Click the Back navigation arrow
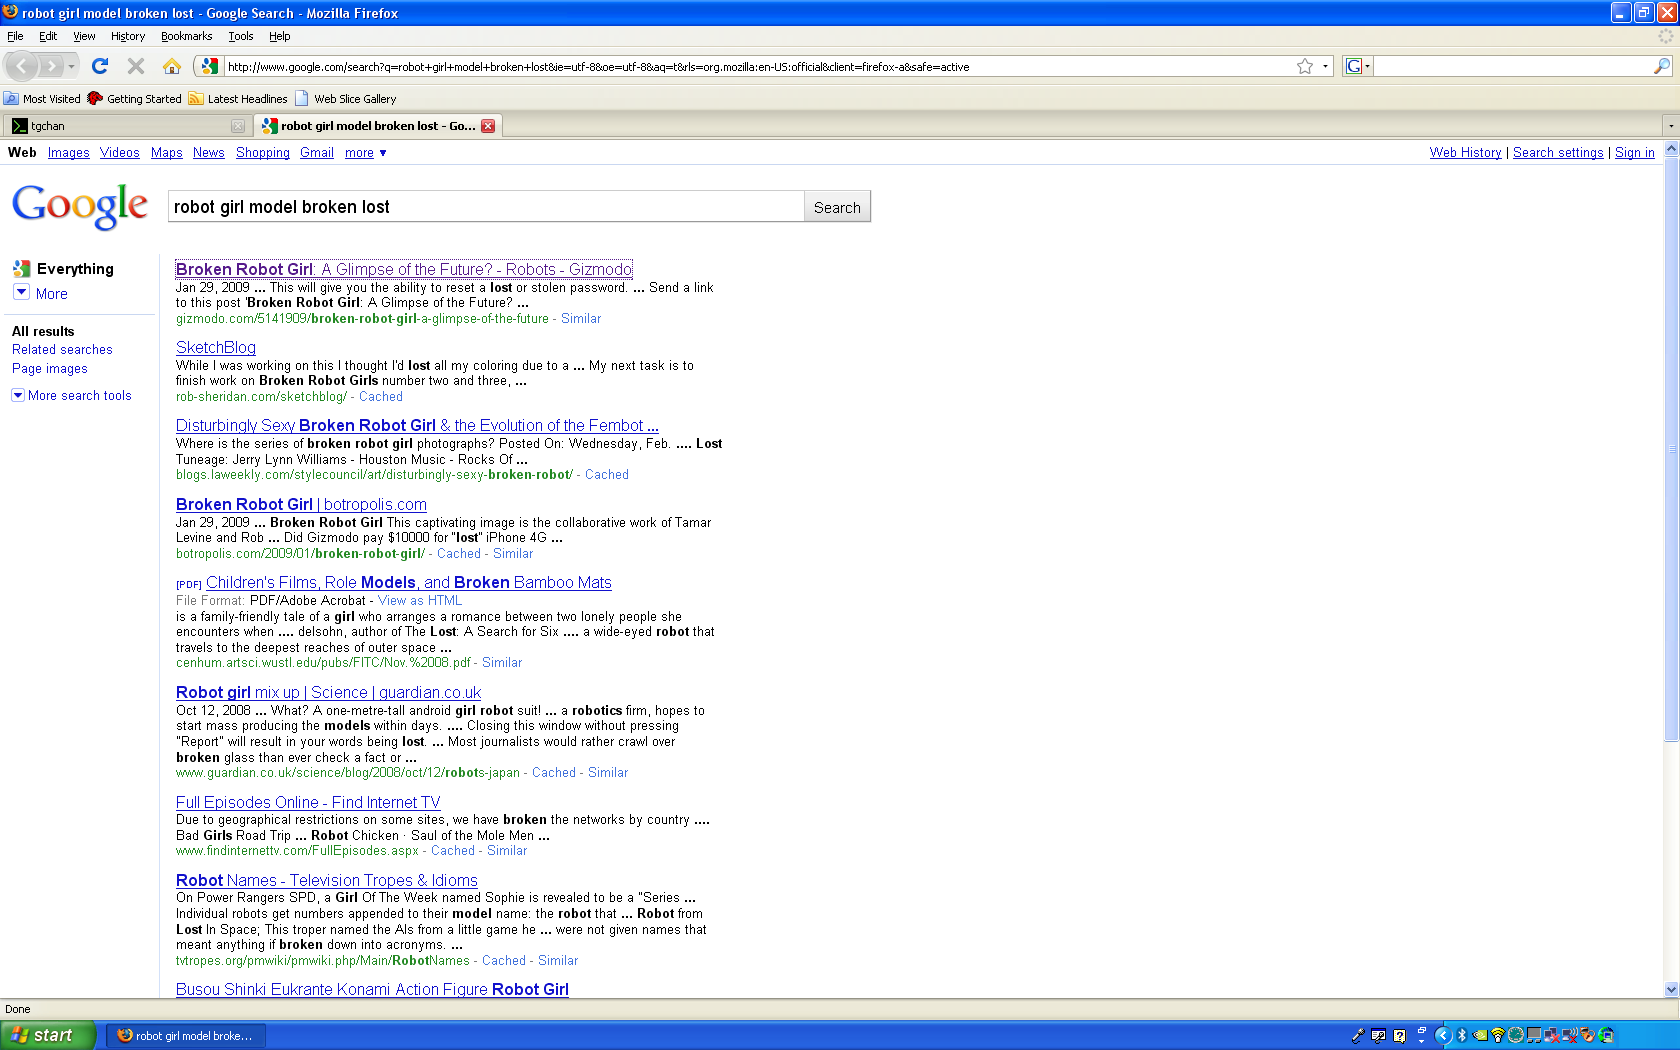Screen dimensions: 1680x1050 (22, 66)
